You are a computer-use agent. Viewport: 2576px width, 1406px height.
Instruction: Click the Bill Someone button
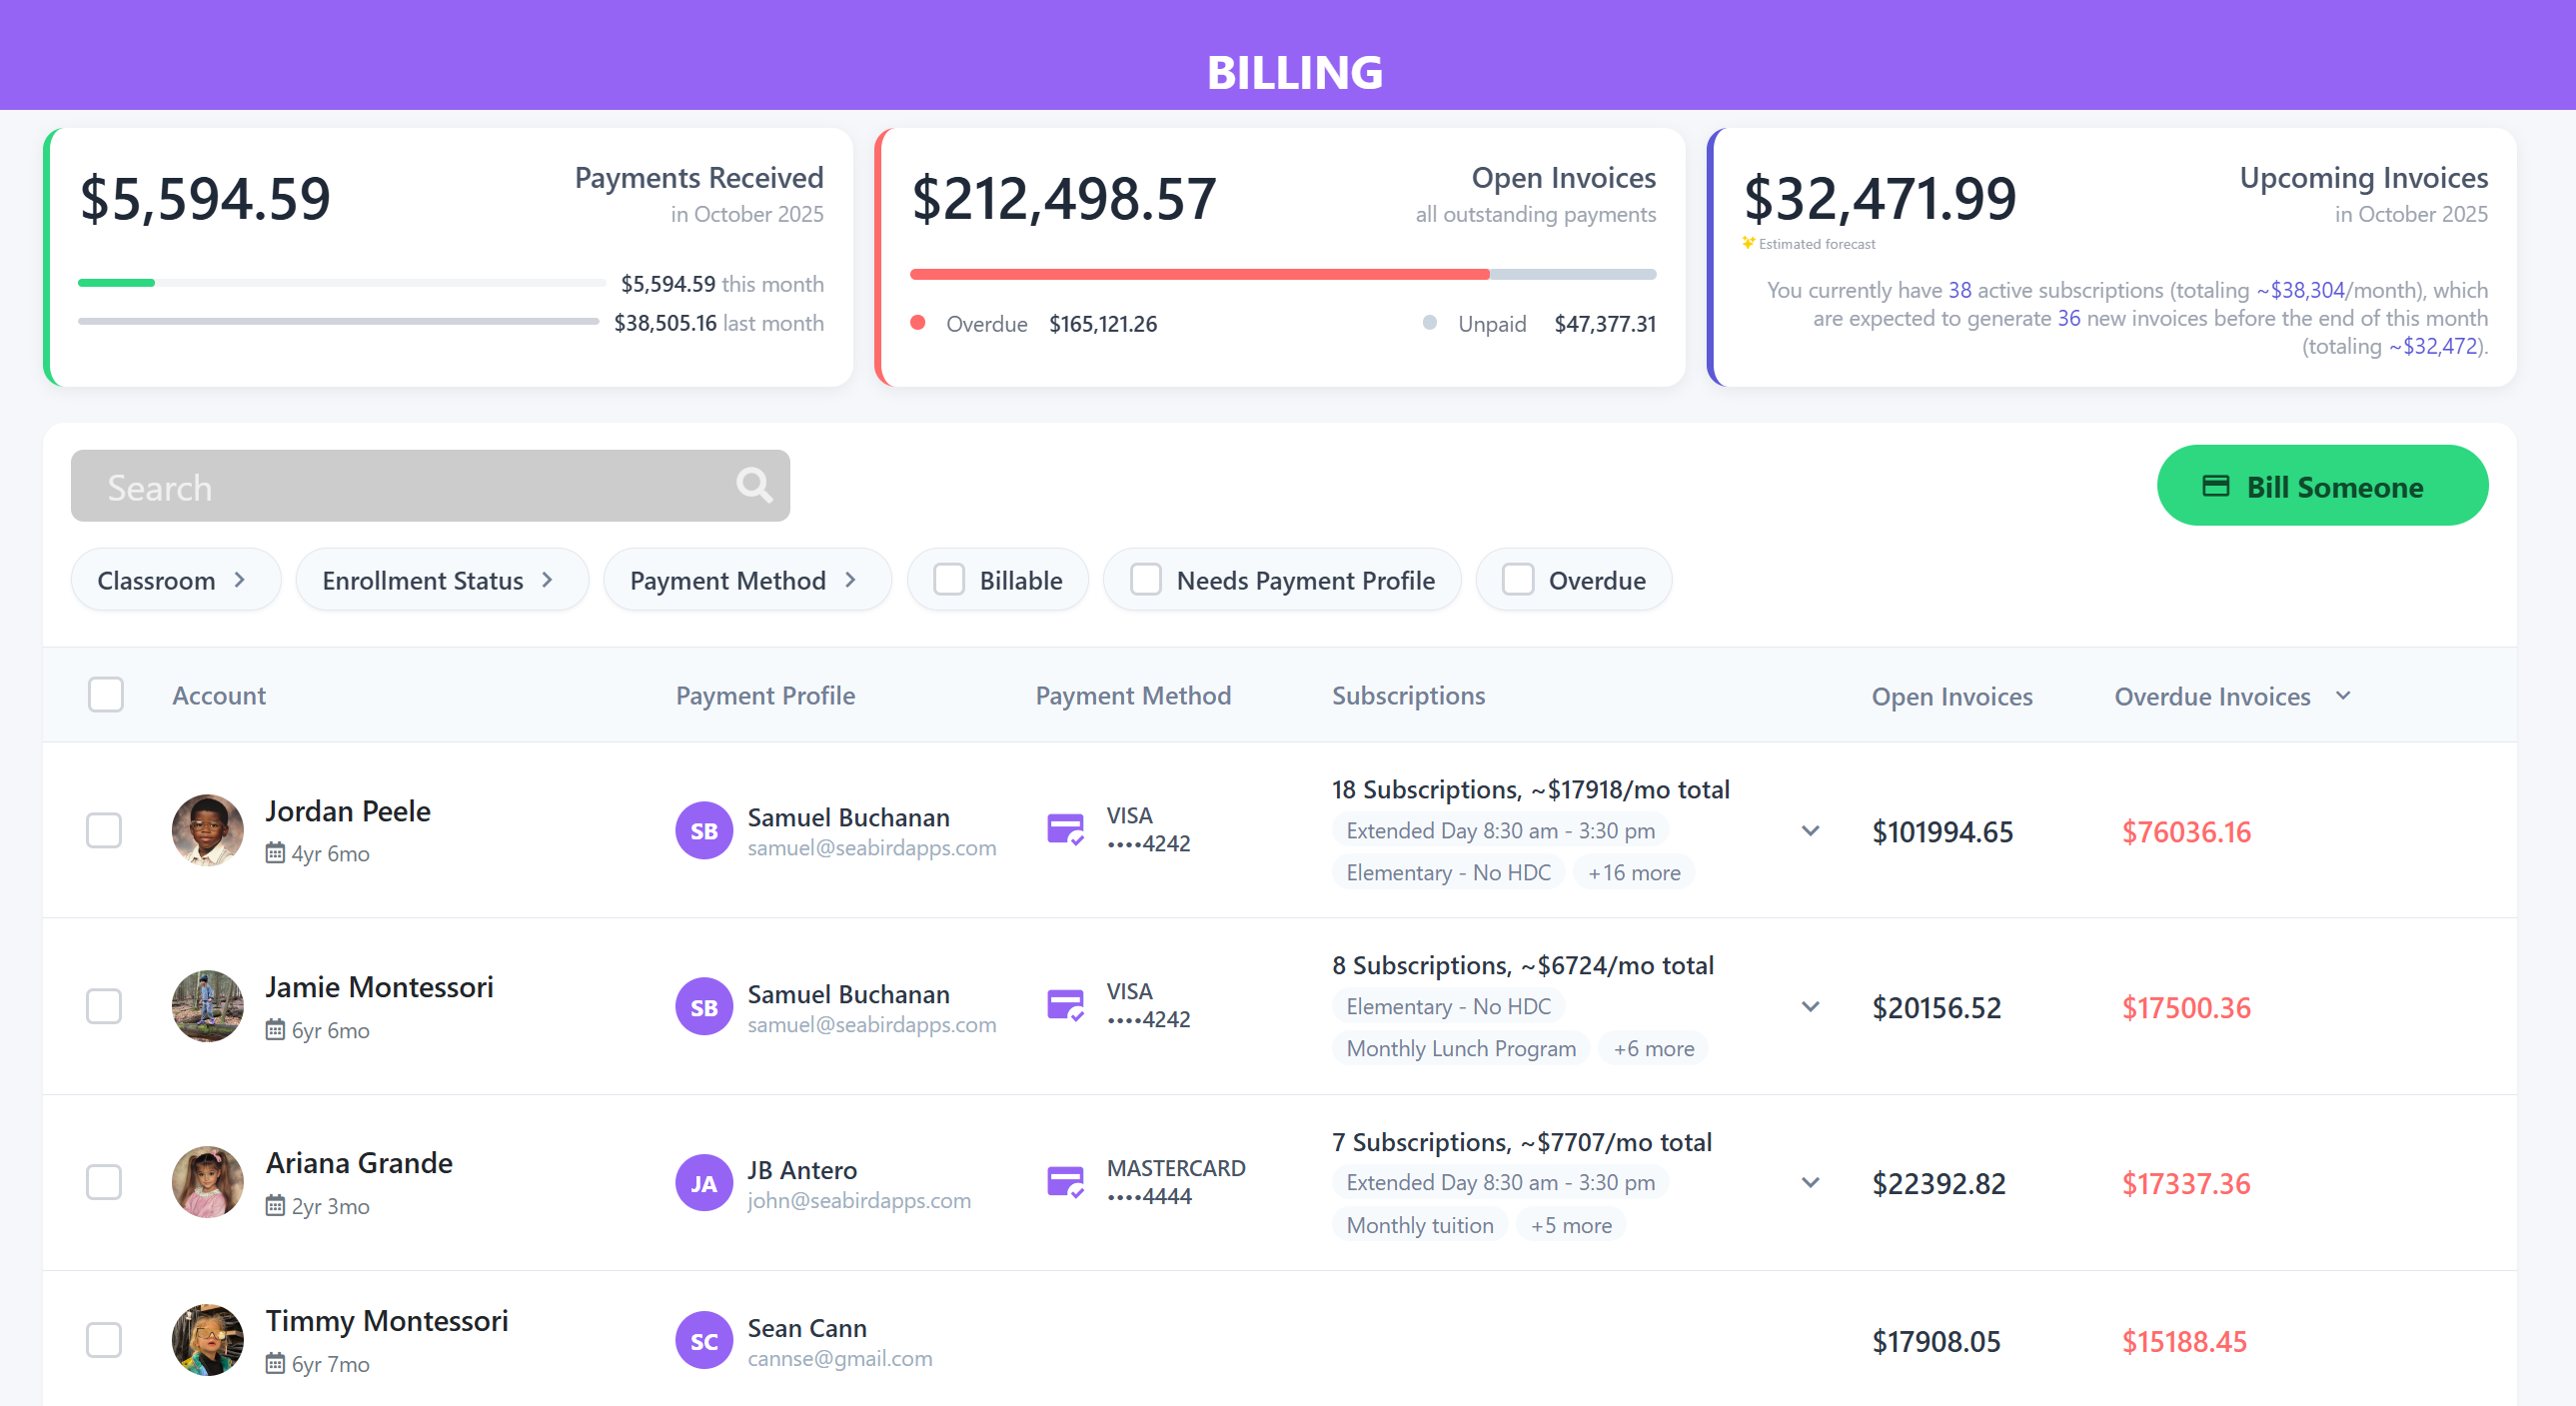[2321, 486]
